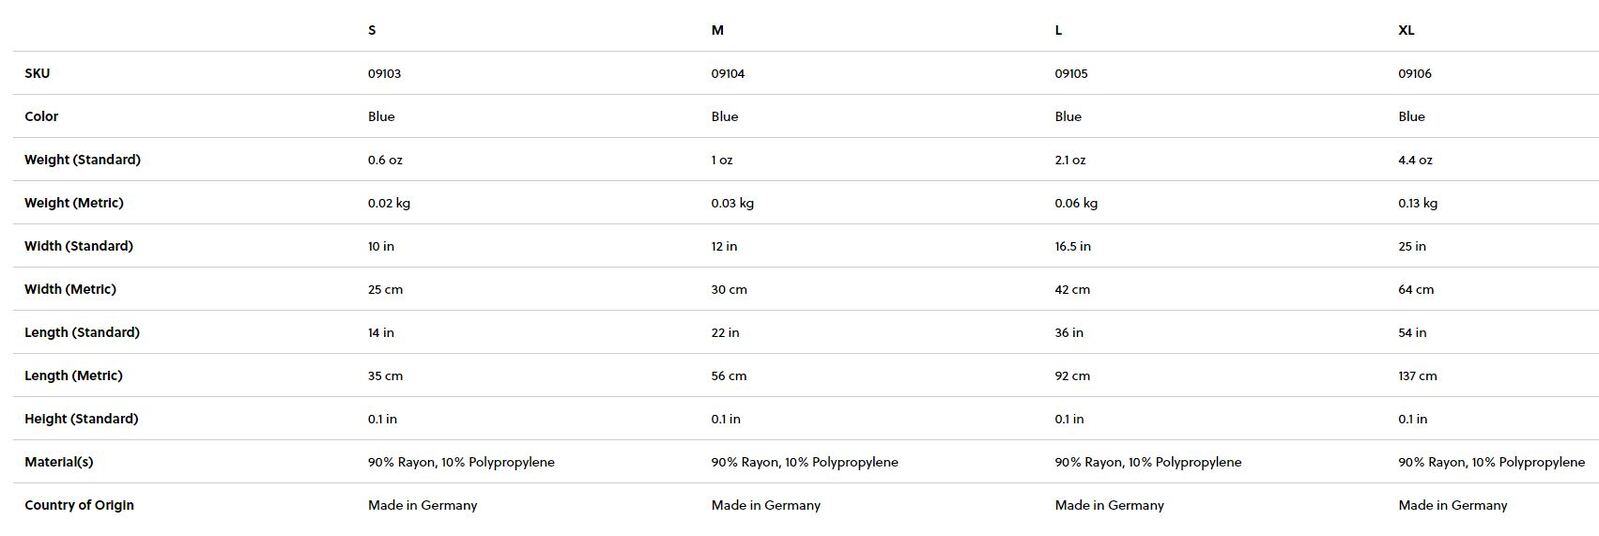Click the Height (Standard) row label

[81, 418]
